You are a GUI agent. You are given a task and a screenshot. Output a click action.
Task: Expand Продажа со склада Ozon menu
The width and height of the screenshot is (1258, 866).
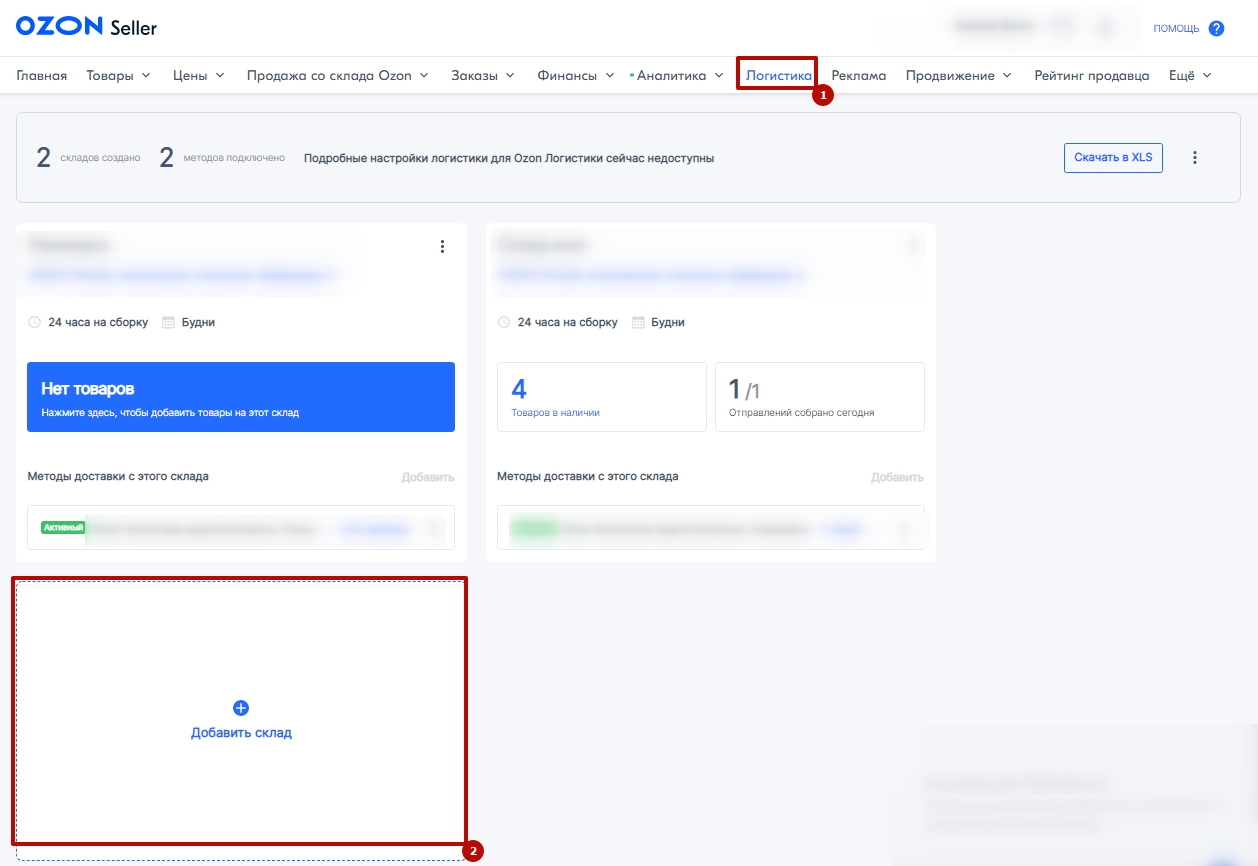pyautogui.click(x=338, y=75)
